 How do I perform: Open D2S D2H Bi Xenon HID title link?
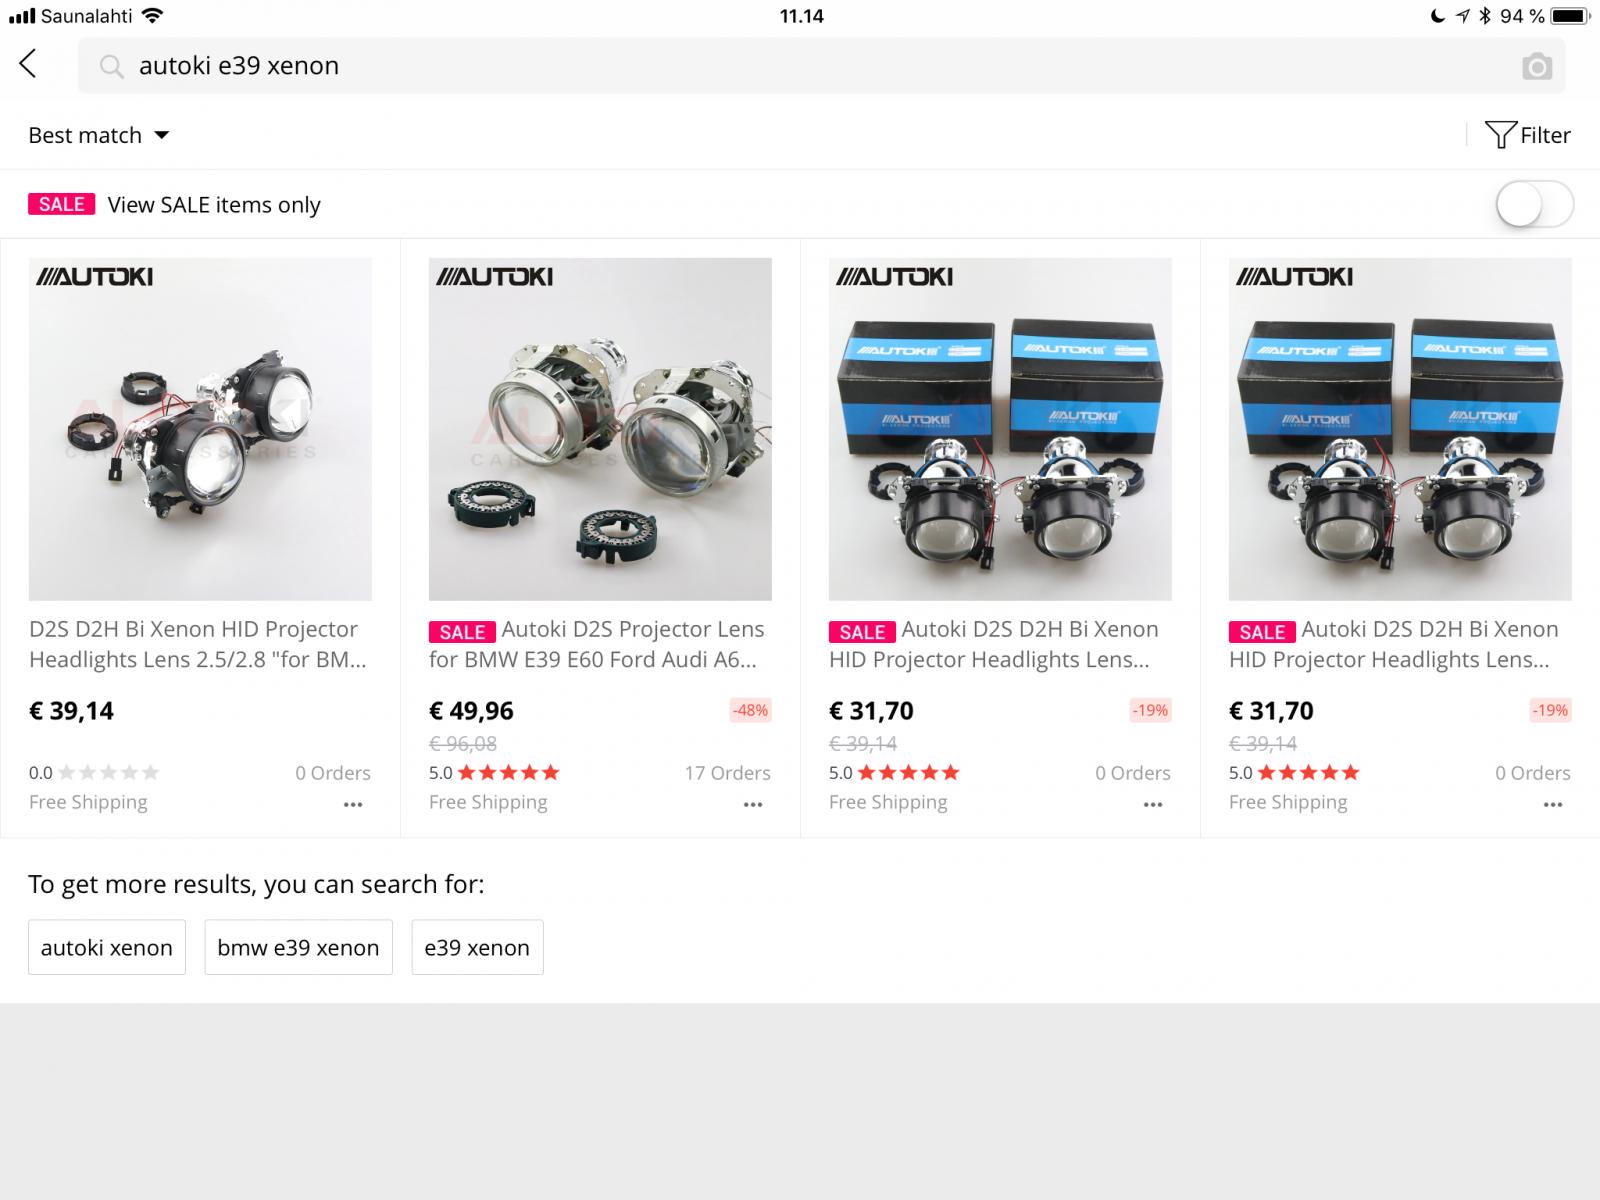tap(198, 644)
